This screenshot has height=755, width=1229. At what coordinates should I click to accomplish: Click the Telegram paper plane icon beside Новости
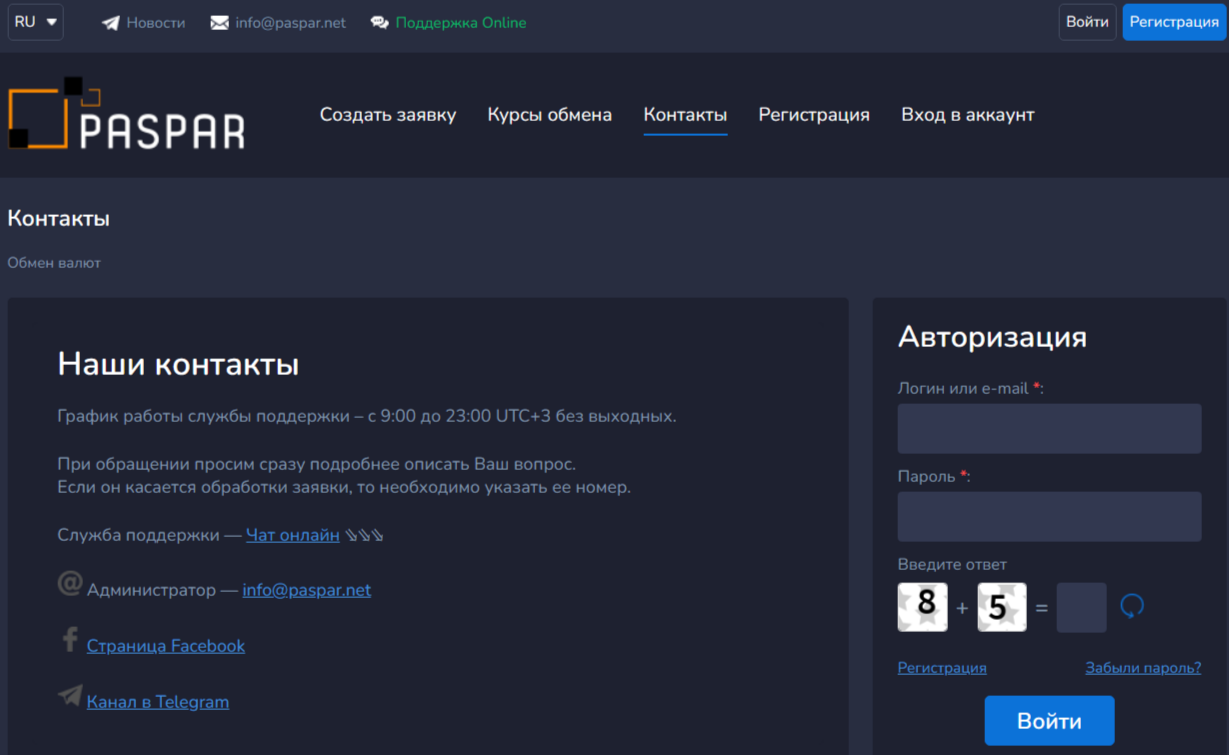(111, 23)
